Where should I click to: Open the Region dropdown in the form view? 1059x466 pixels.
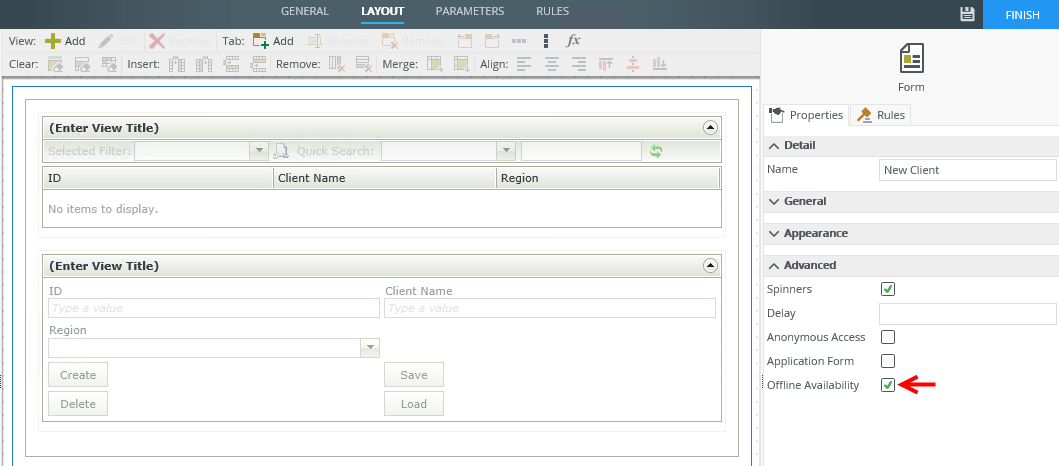[370, 348]
